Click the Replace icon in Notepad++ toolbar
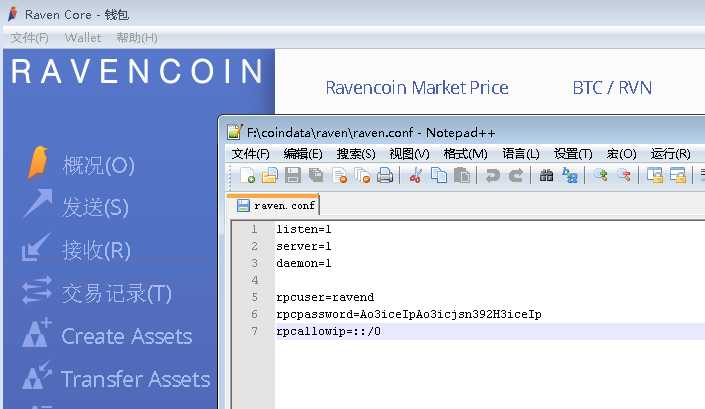Viewport: 705px width, 409px height. tap(570, 175)
